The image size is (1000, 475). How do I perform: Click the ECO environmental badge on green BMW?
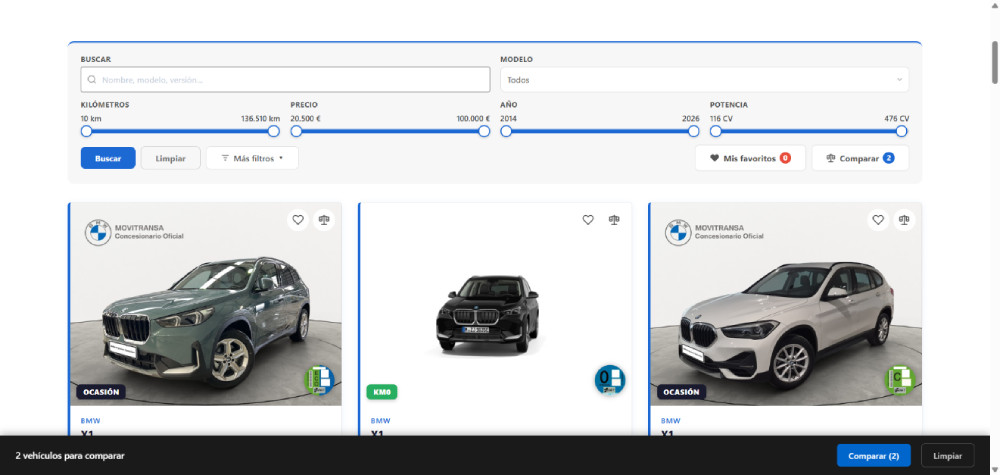(320, 380)
